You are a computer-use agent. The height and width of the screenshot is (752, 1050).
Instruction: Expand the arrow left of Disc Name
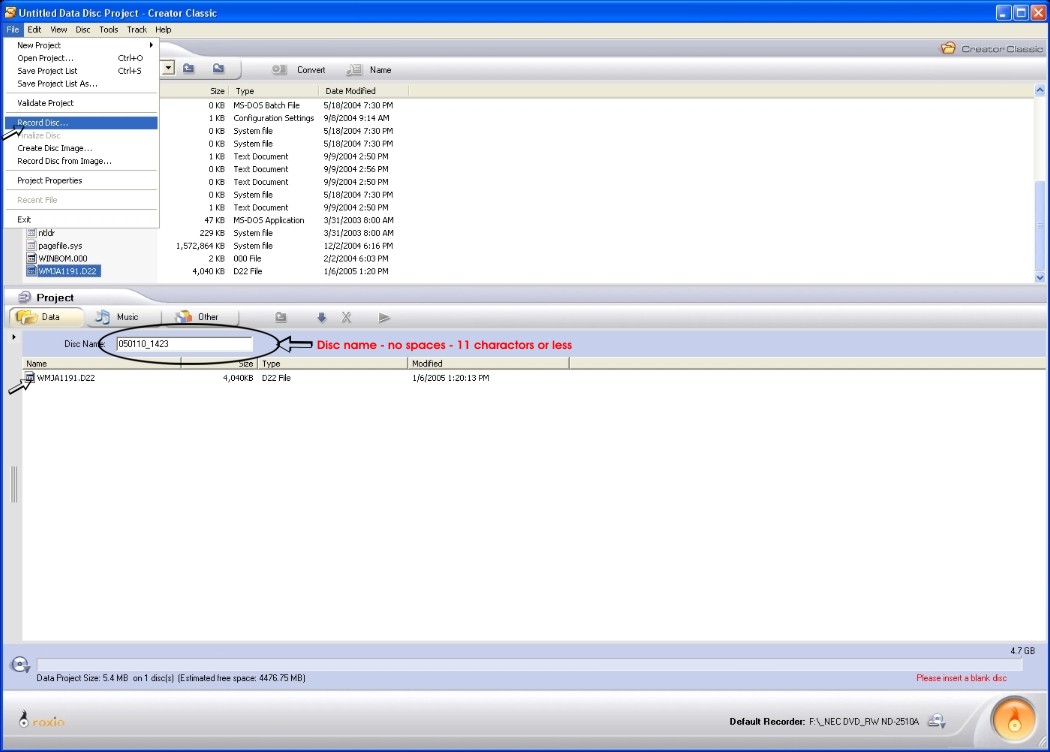[13, 337]
